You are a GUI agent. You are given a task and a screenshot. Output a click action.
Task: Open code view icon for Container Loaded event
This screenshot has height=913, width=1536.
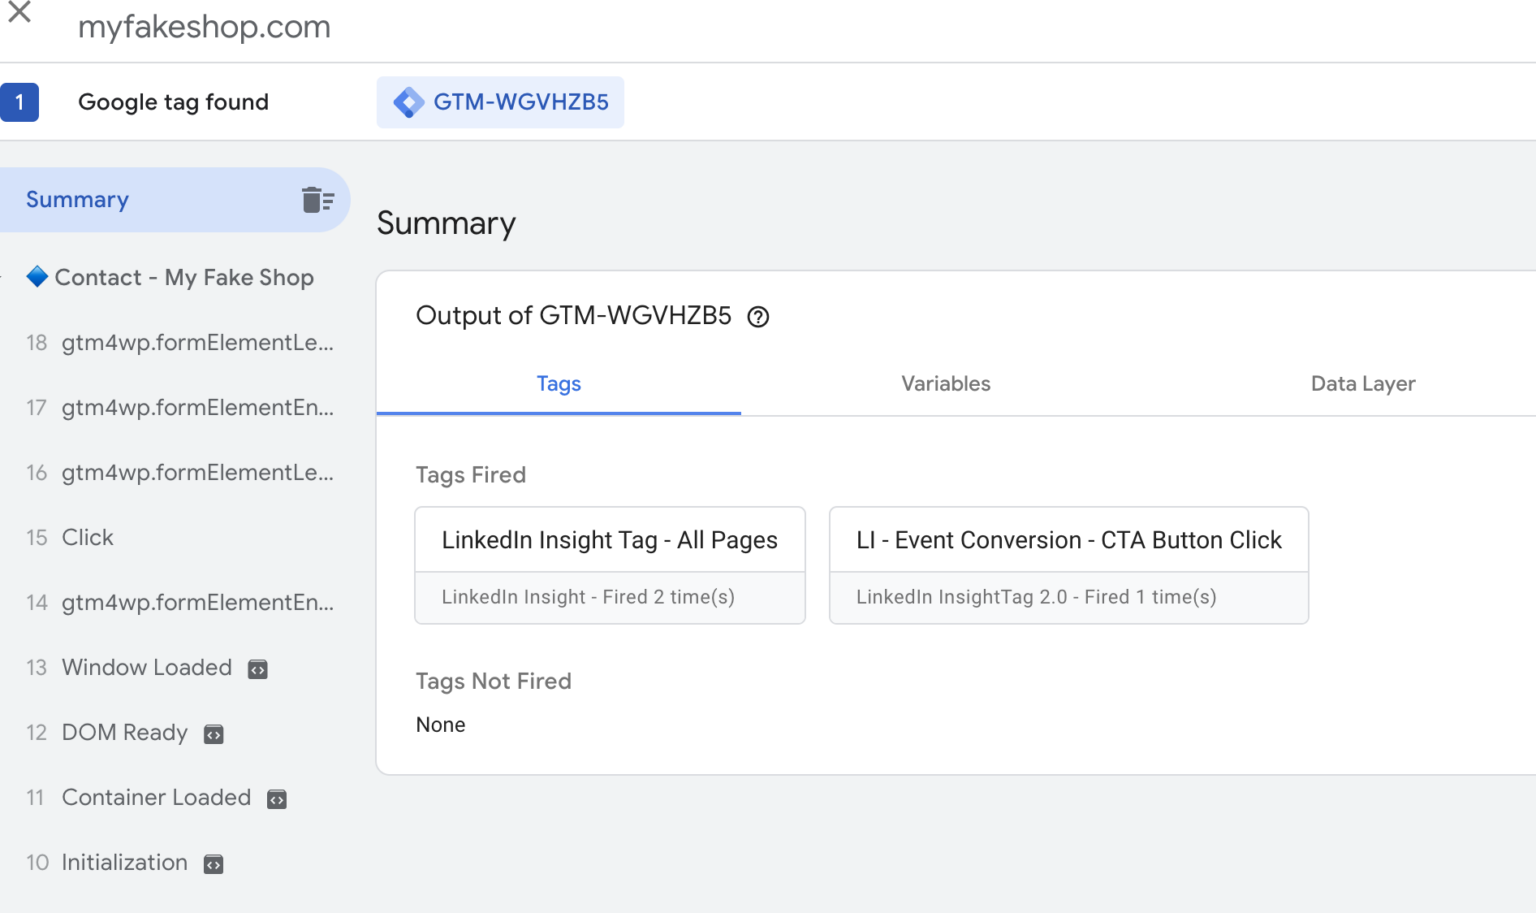[x=276, y=798]
